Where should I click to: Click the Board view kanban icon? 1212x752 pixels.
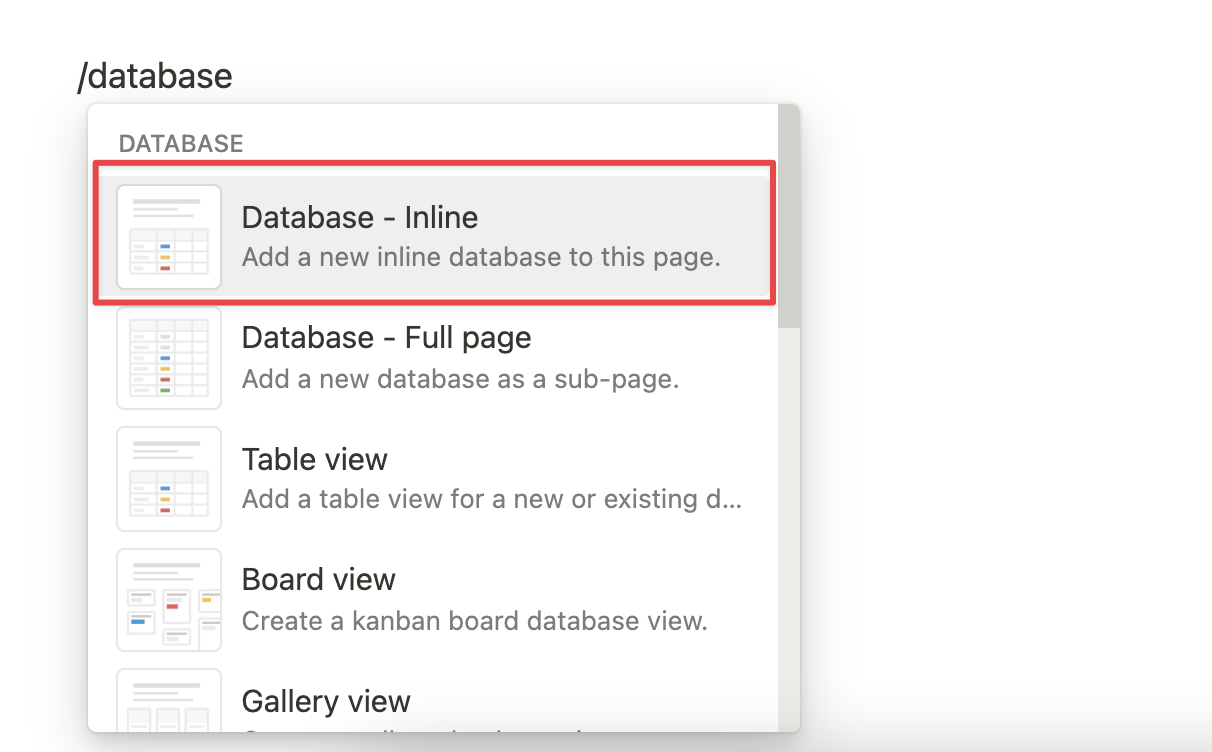(169, 600)
